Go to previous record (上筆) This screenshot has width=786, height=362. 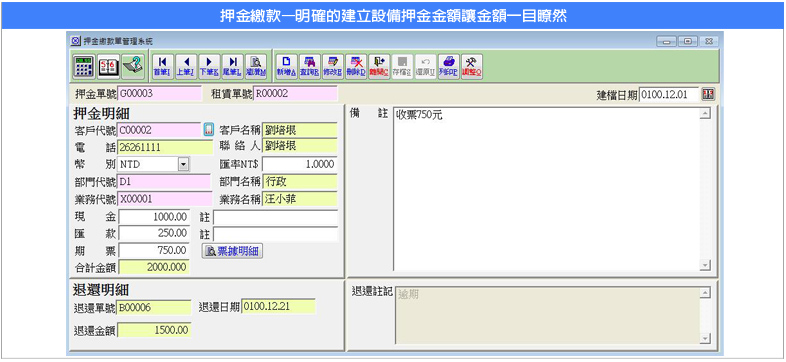coord(186,66)
